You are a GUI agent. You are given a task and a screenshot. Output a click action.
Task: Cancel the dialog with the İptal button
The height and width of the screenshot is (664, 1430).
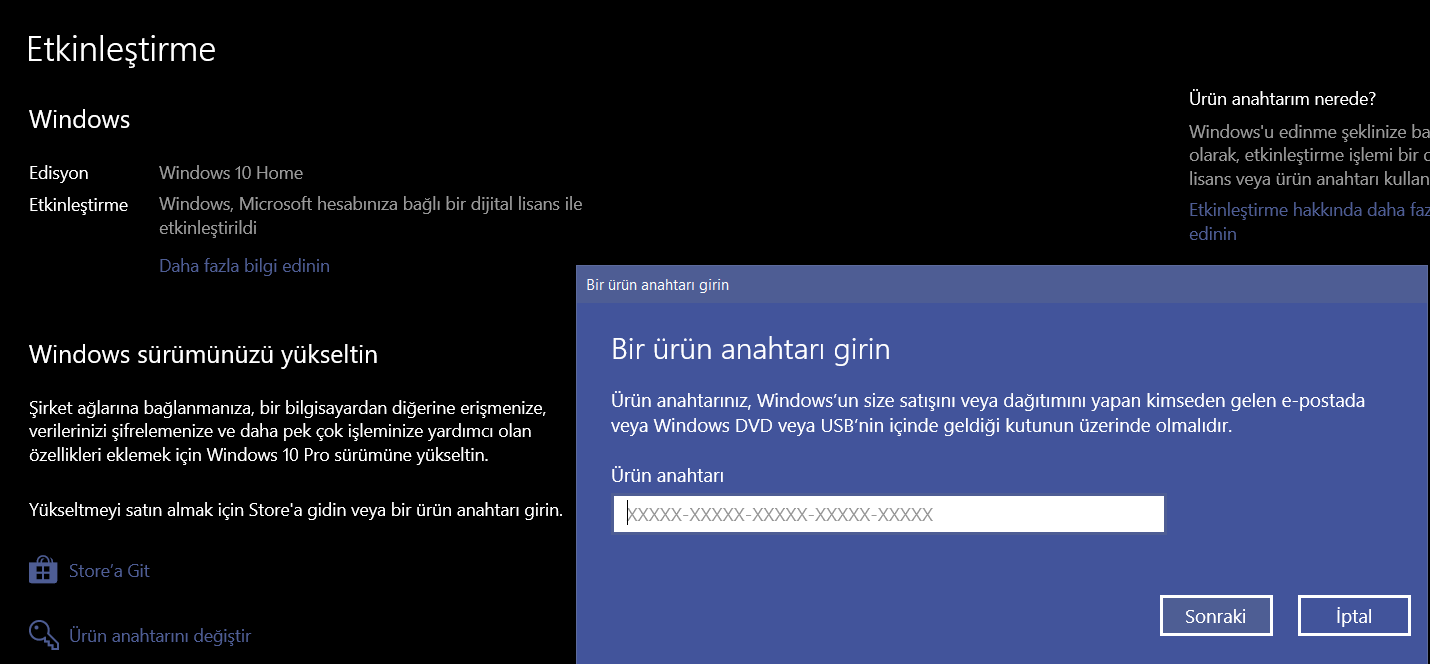click(1354, 616)
